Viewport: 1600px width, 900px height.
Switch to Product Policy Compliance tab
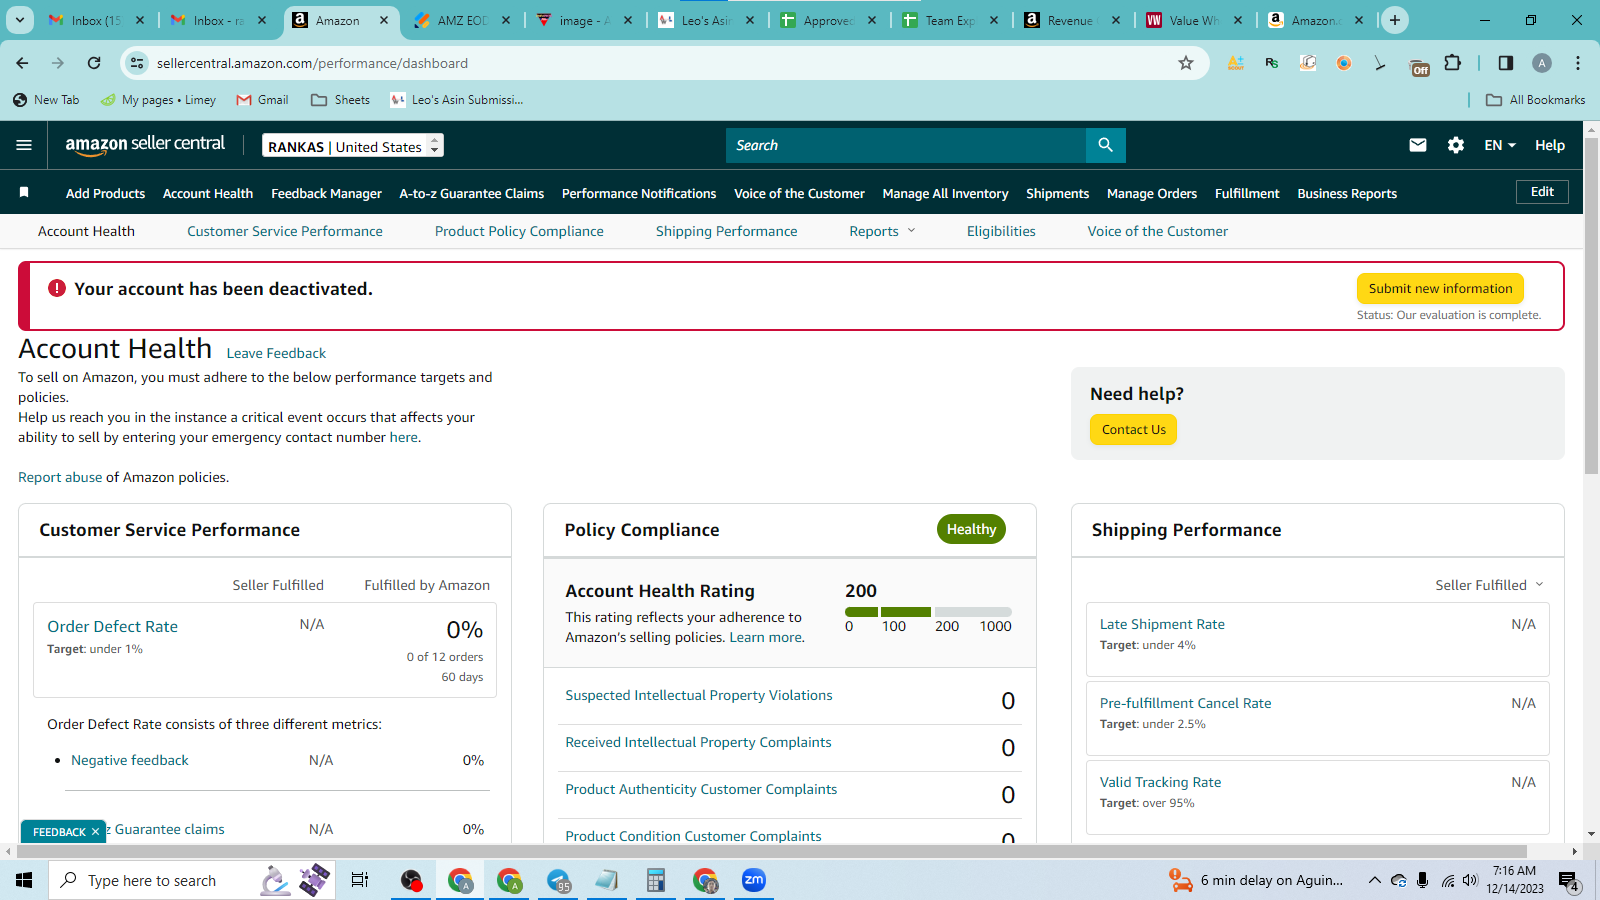point(519,231)
